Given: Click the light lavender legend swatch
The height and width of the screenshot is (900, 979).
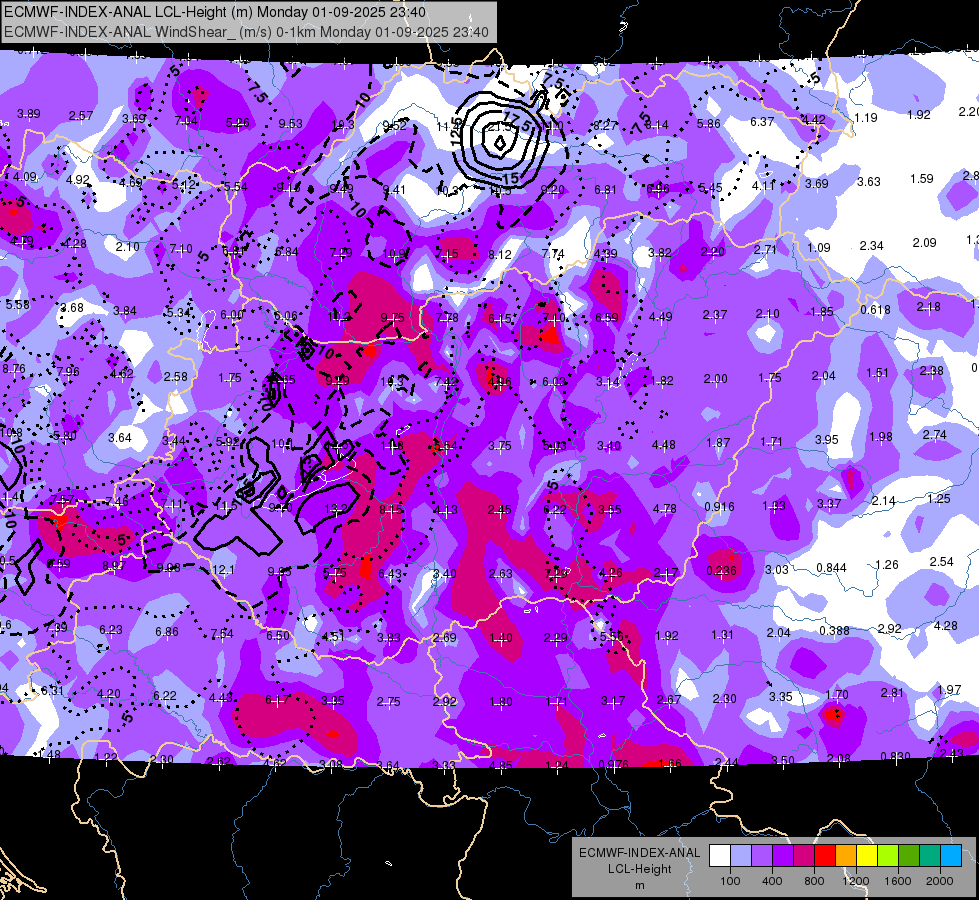Looking at the screenshot, I should [741, 856].
